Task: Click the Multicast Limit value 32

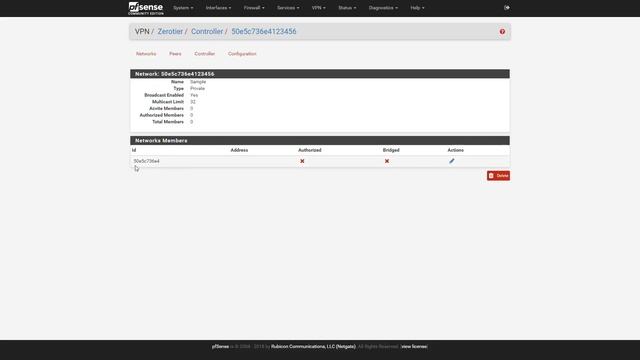Action: pos(193,102)
